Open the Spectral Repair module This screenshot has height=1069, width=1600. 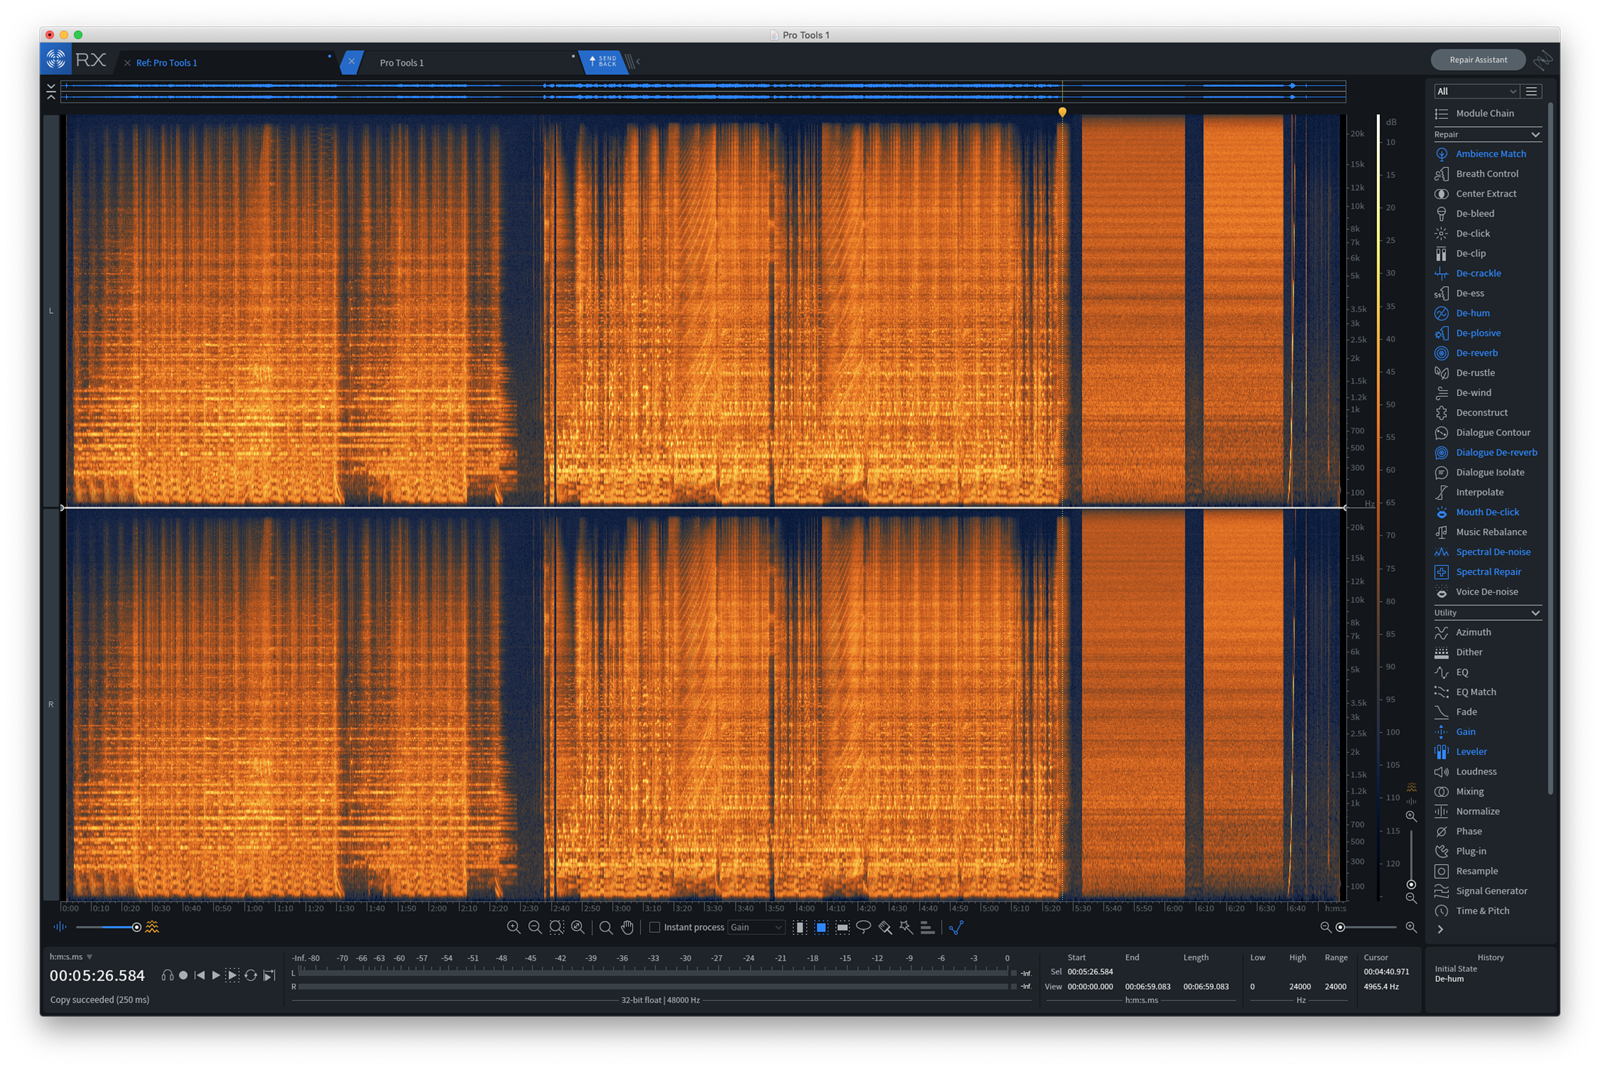(1487, 572)
